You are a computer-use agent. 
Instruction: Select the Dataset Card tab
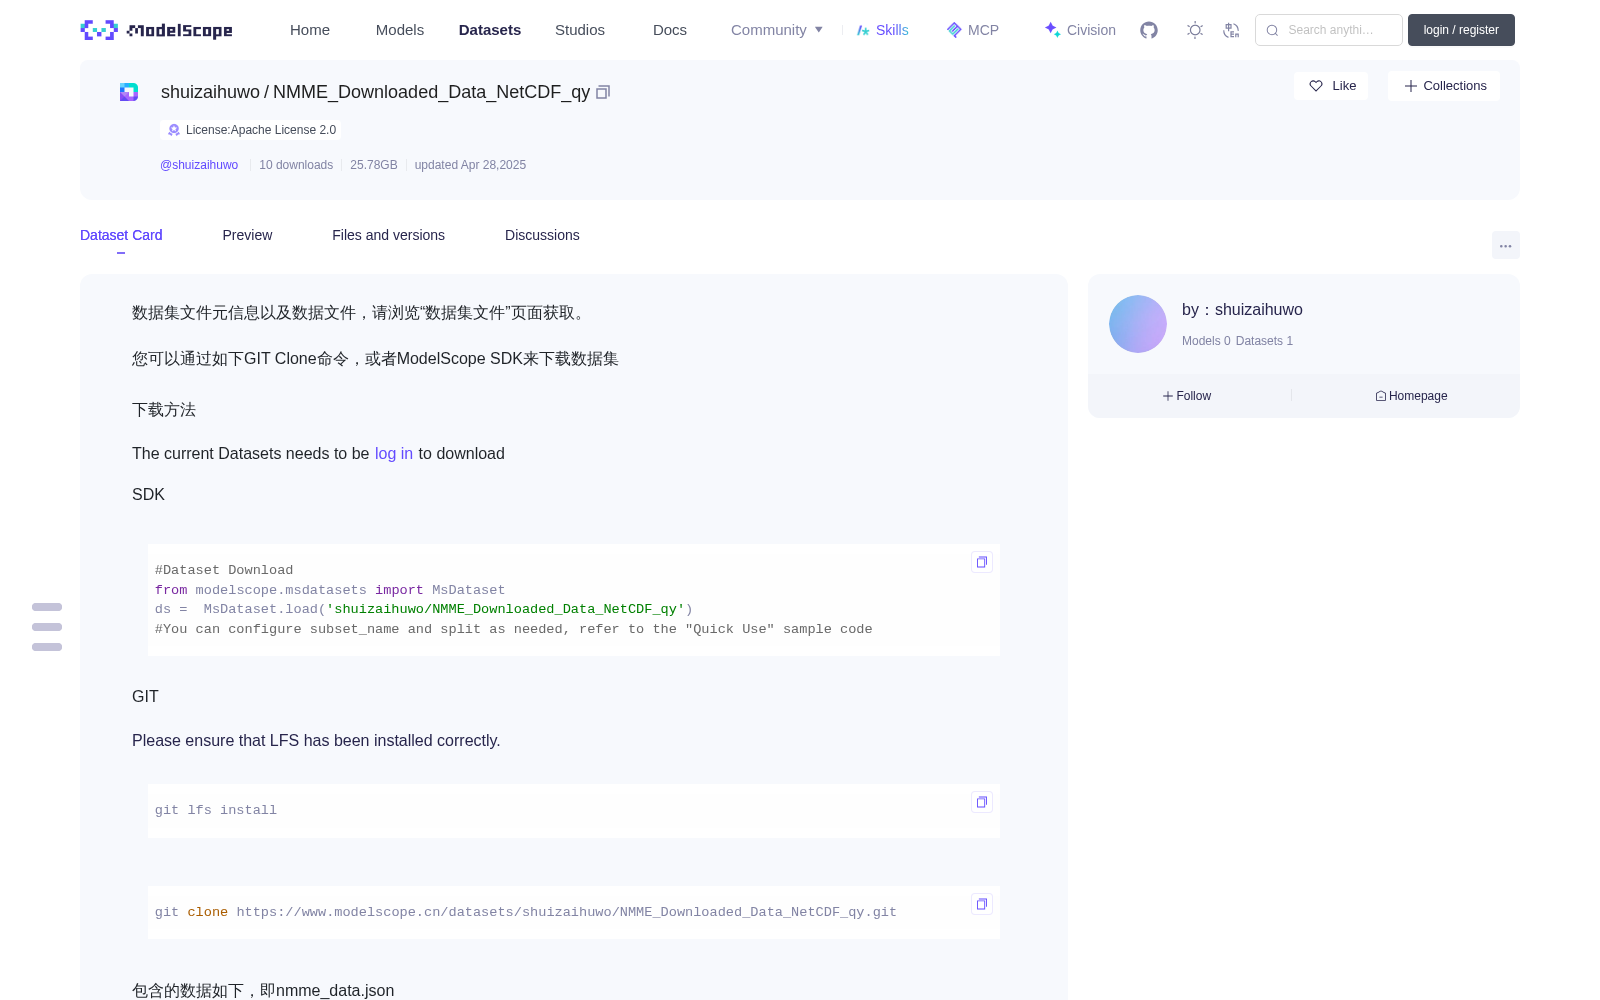point(121,235)
